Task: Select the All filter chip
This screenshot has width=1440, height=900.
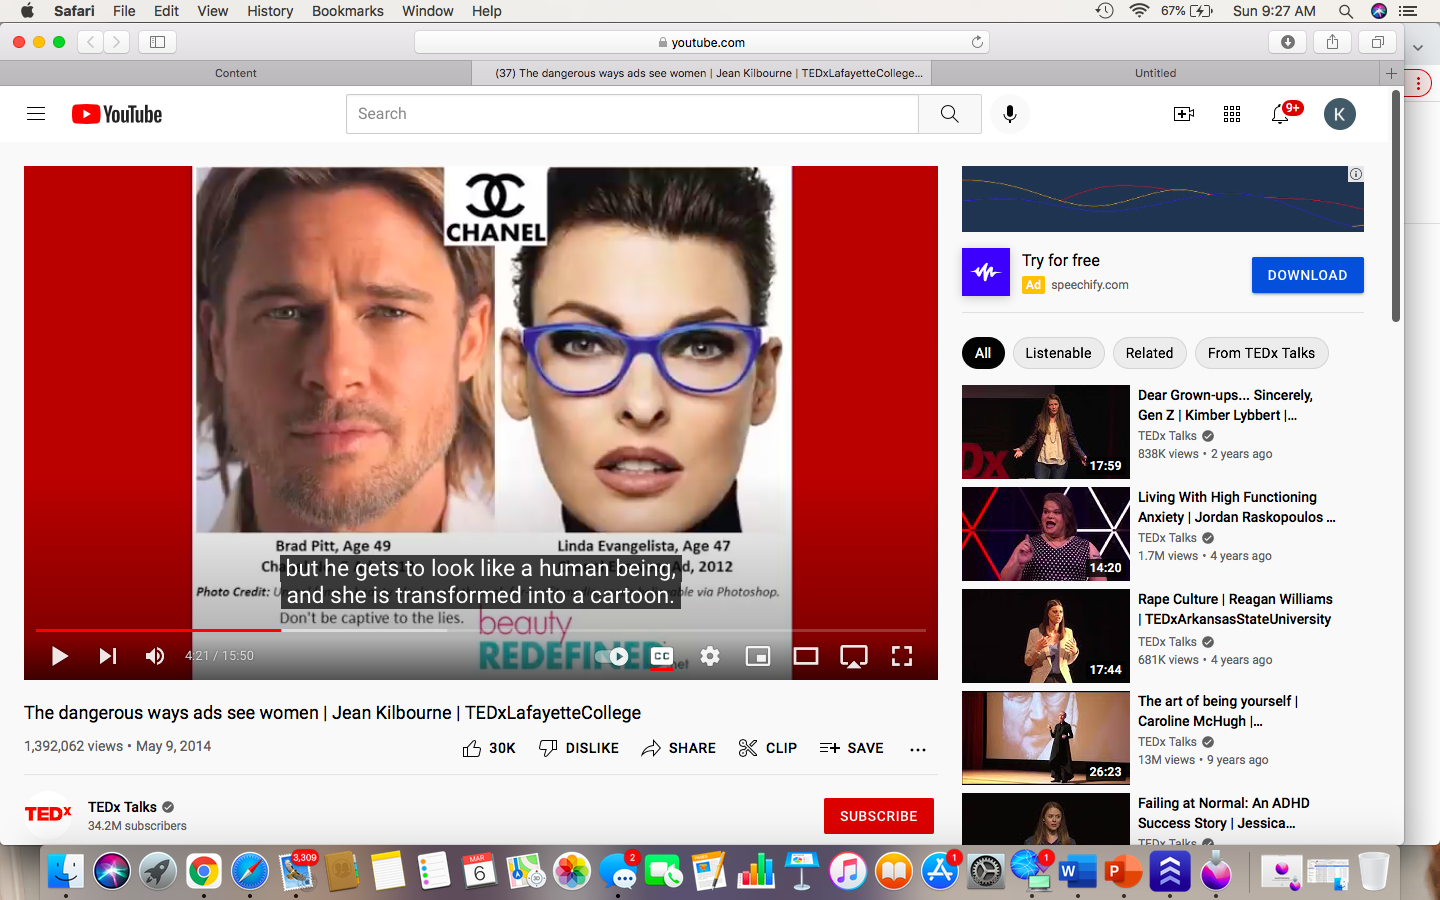Action: click(983, 353)
